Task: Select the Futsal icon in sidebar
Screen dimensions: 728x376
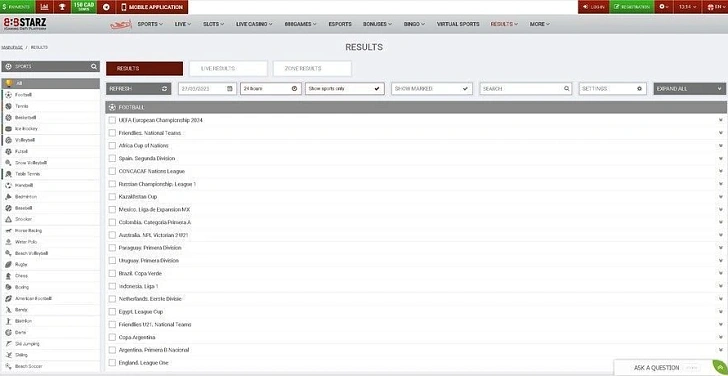Action: click(8, 151)
